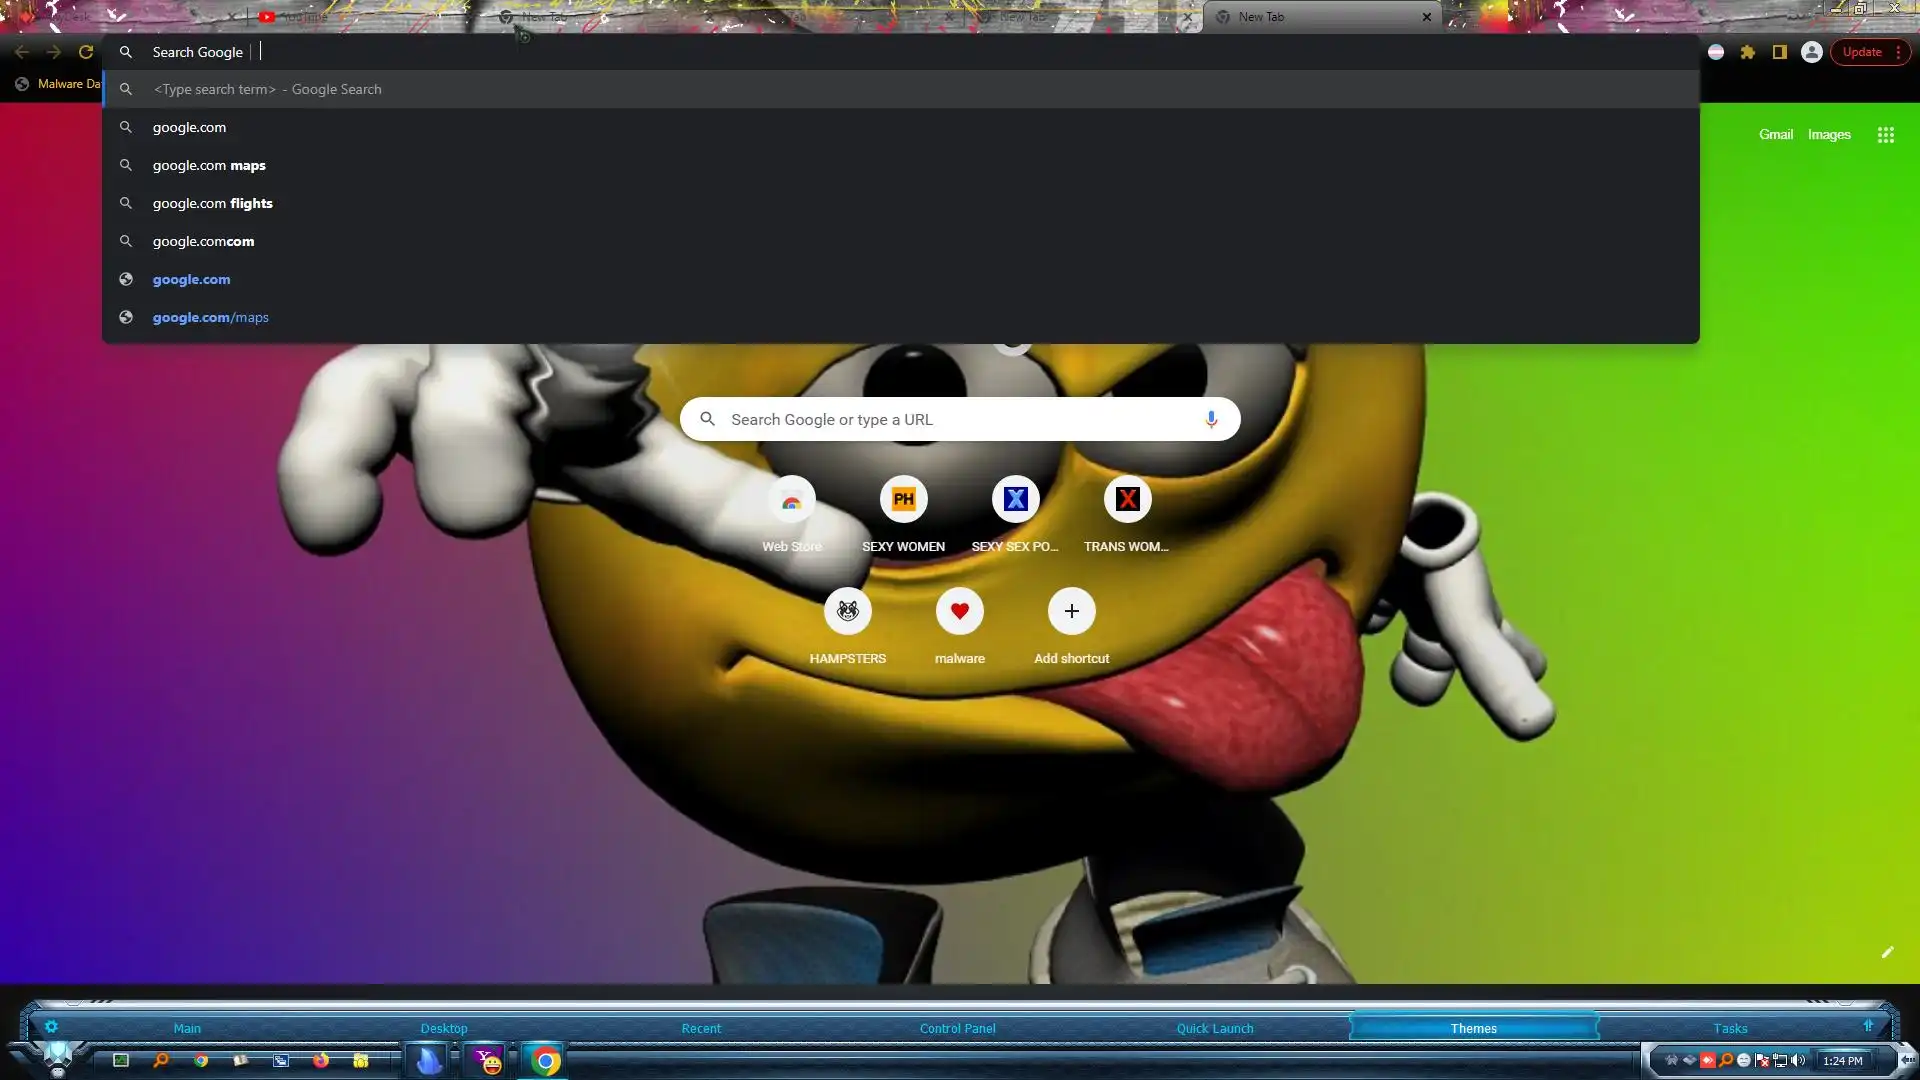
Task: Click the Add shortcut plus button
Action: 1071,612
